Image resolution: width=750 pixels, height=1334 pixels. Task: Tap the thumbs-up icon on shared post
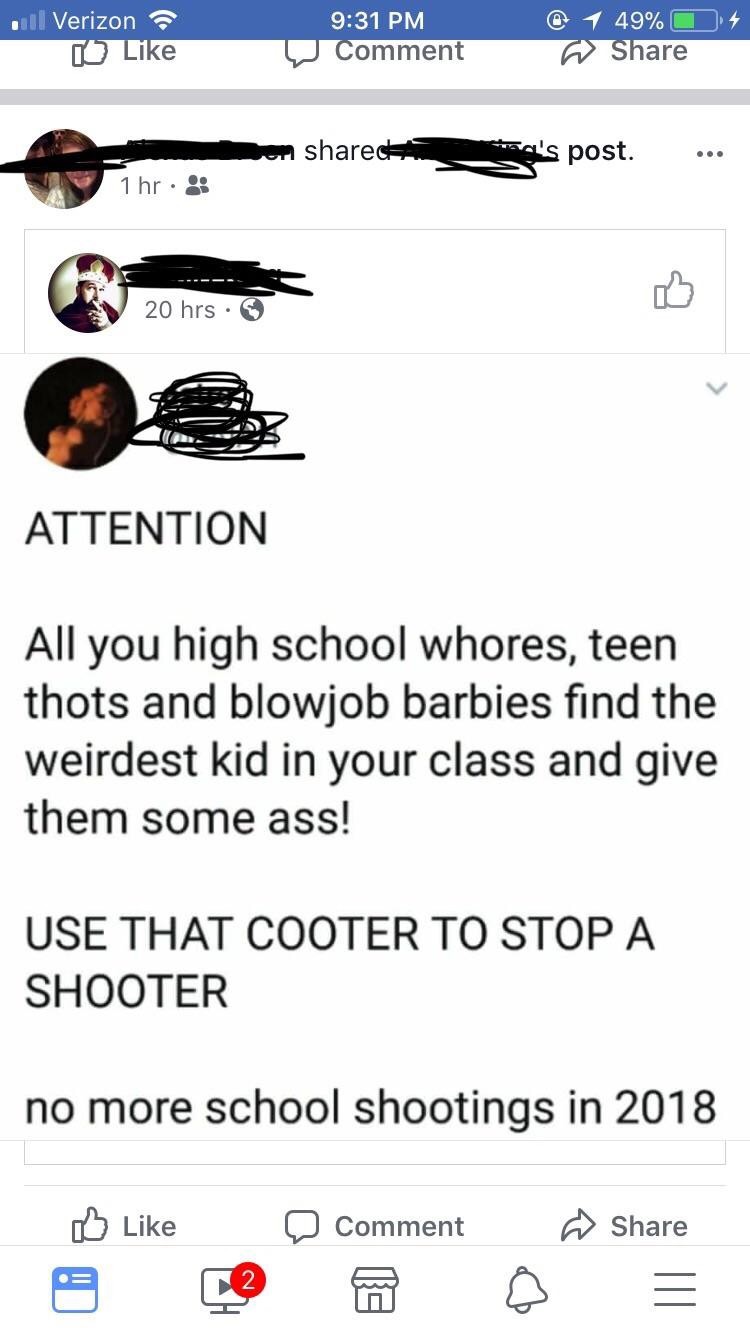pos(673,290)
